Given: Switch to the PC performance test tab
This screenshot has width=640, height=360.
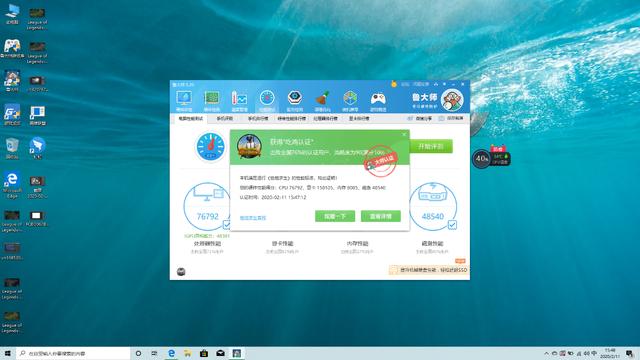Looking at the screenshot, I should (191, 118).
